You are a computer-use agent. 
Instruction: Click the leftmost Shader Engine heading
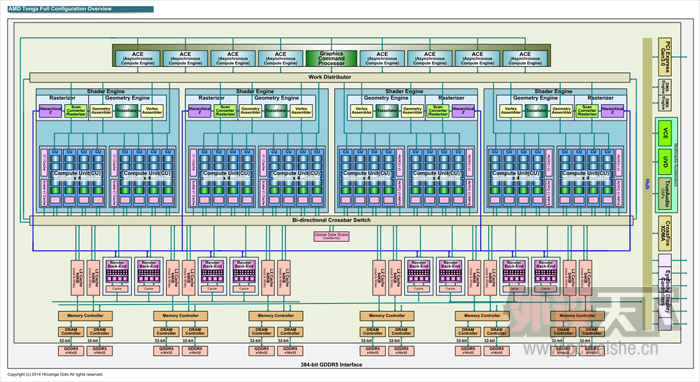(106, 91)
